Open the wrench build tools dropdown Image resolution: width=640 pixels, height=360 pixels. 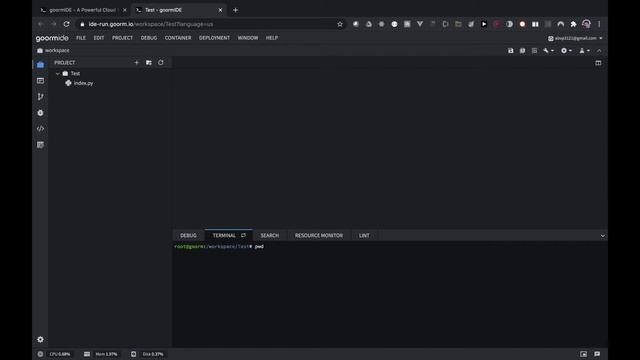coord(549,51)
